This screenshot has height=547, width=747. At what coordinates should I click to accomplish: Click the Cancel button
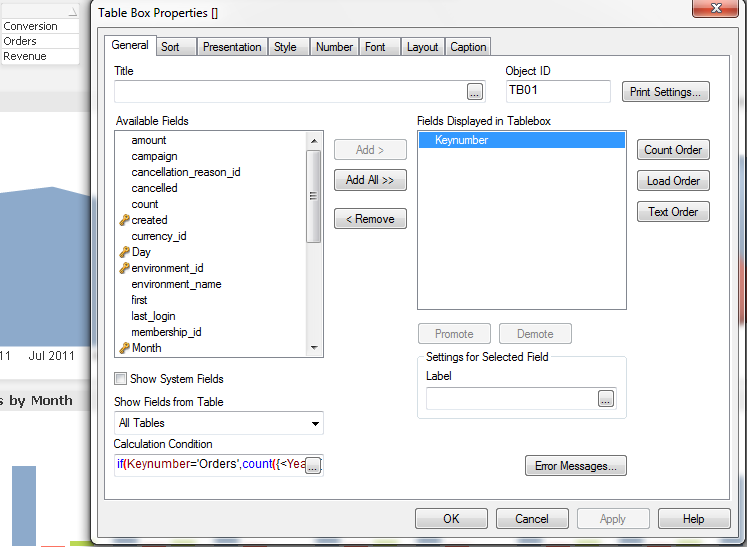click(532, 519)
